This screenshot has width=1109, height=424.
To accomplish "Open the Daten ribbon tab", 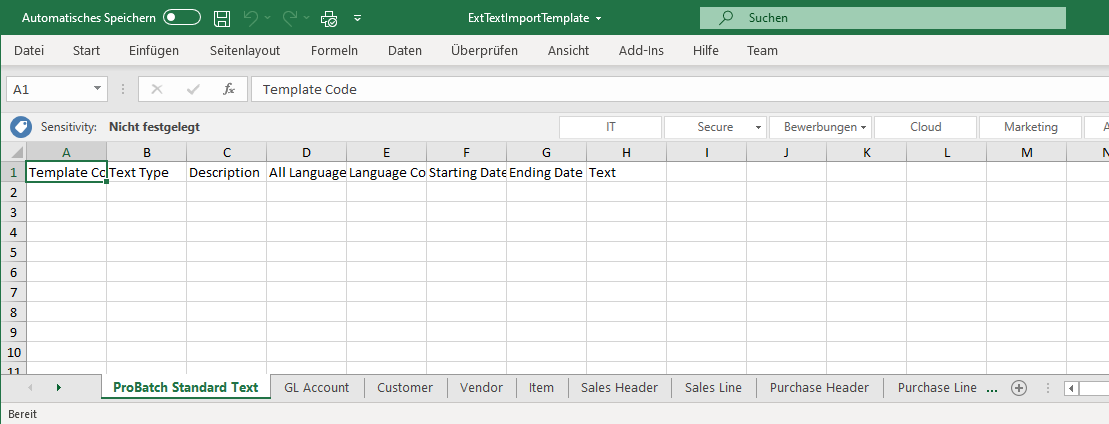I will 405,50.
